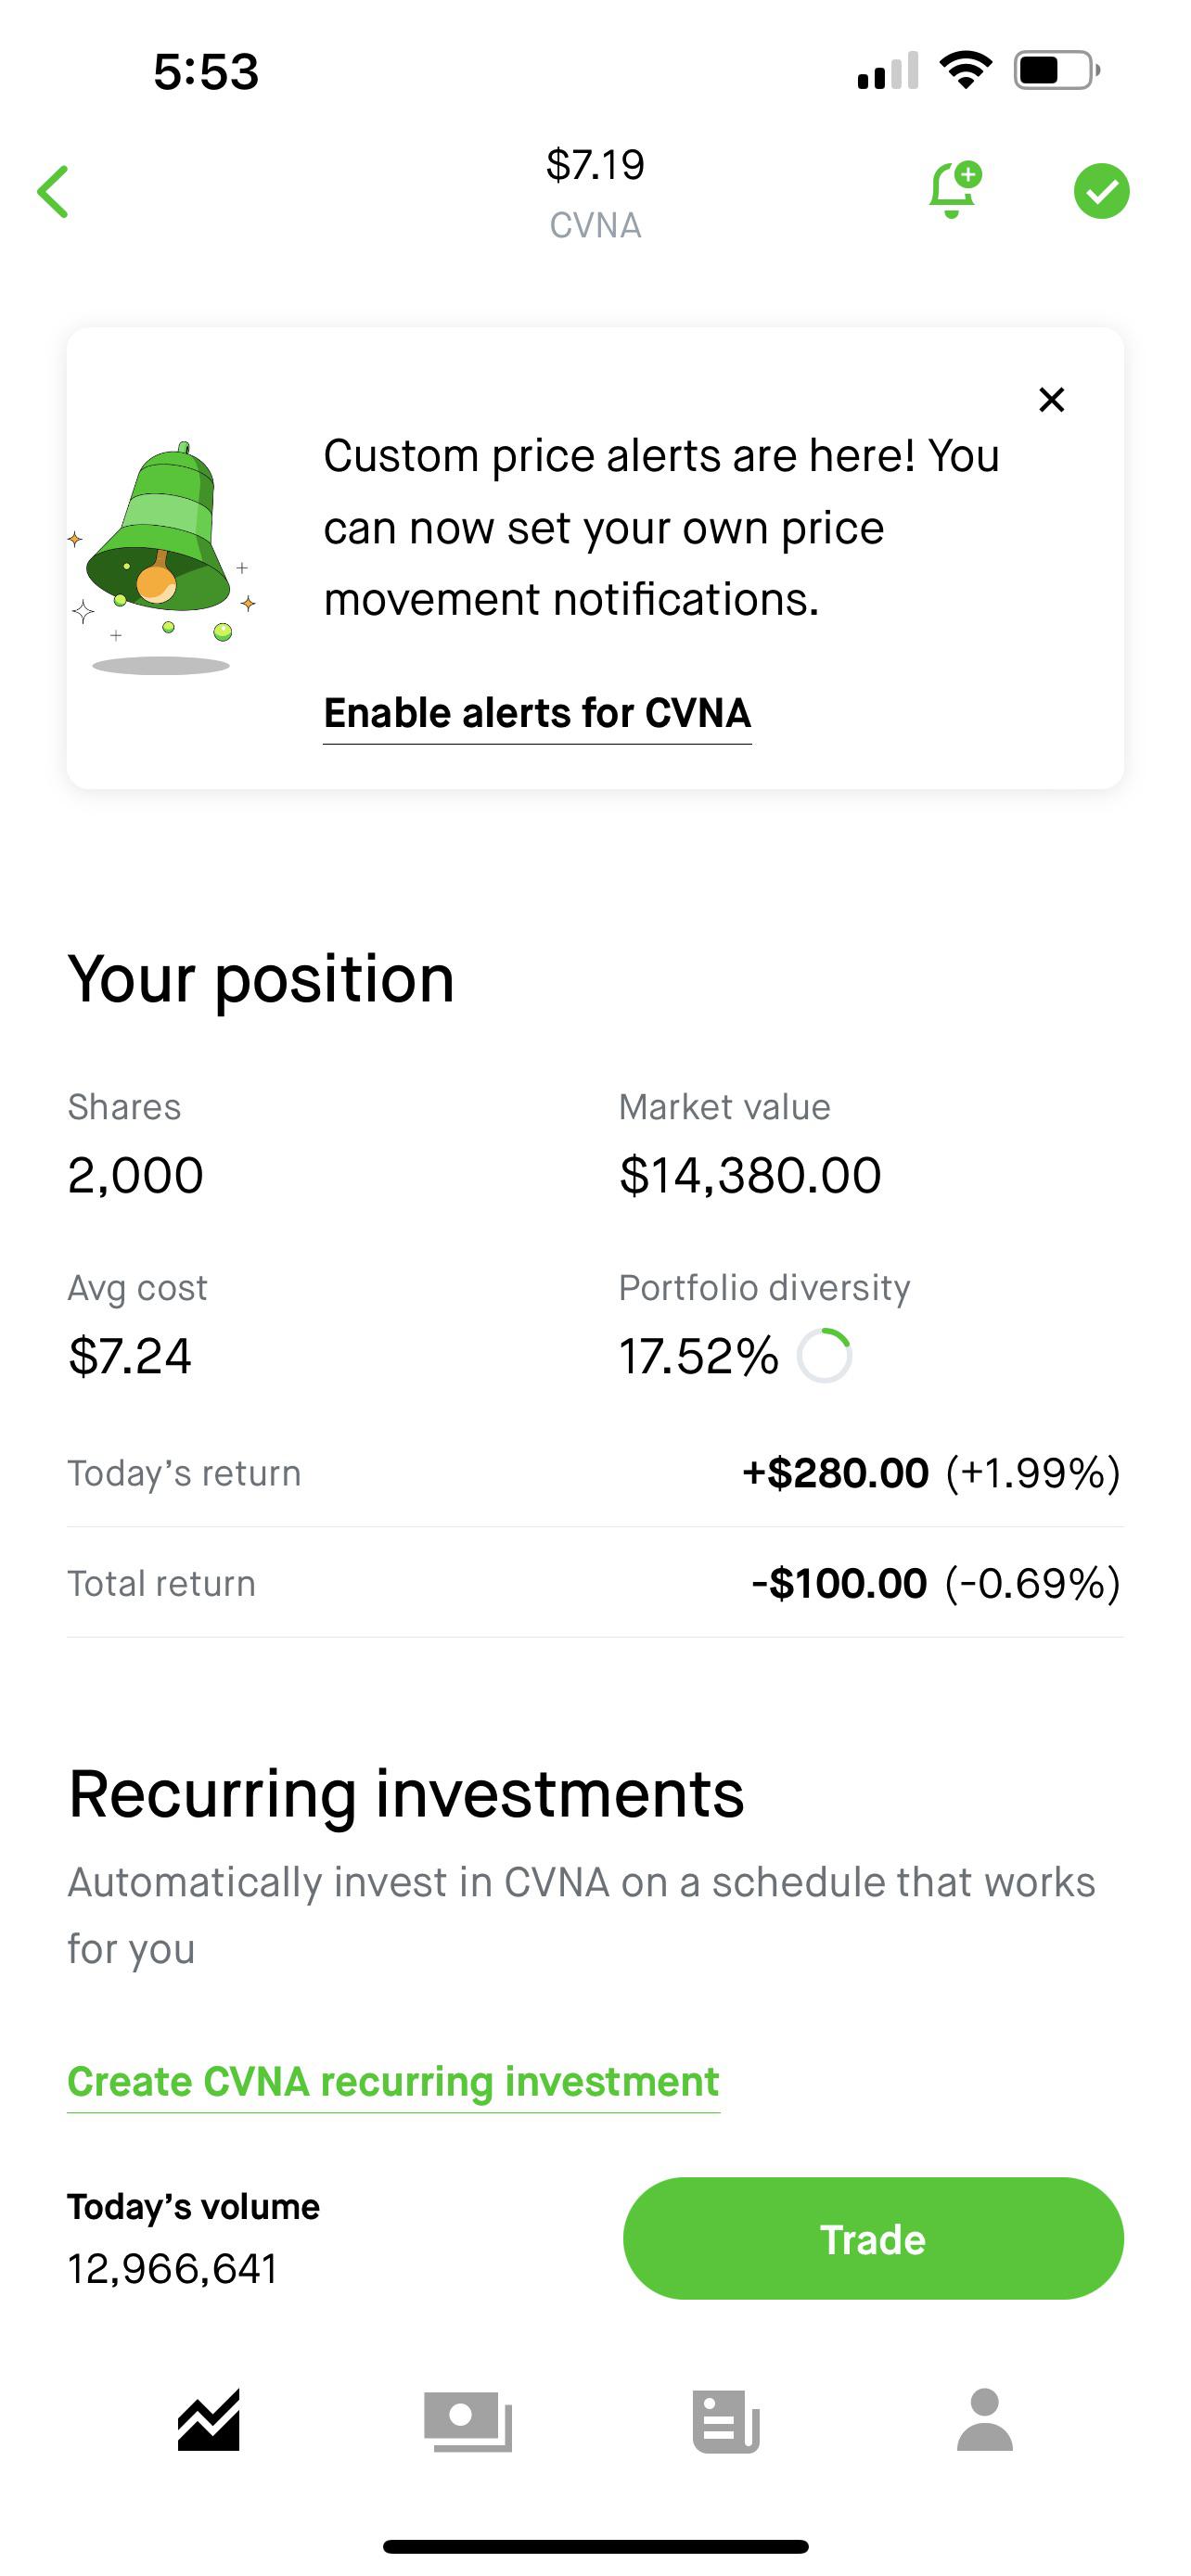Image resolution: width=1191 pixels, height=2576 pixels.
Task: Go to the account profile tab
Action: pos(985,2420)
